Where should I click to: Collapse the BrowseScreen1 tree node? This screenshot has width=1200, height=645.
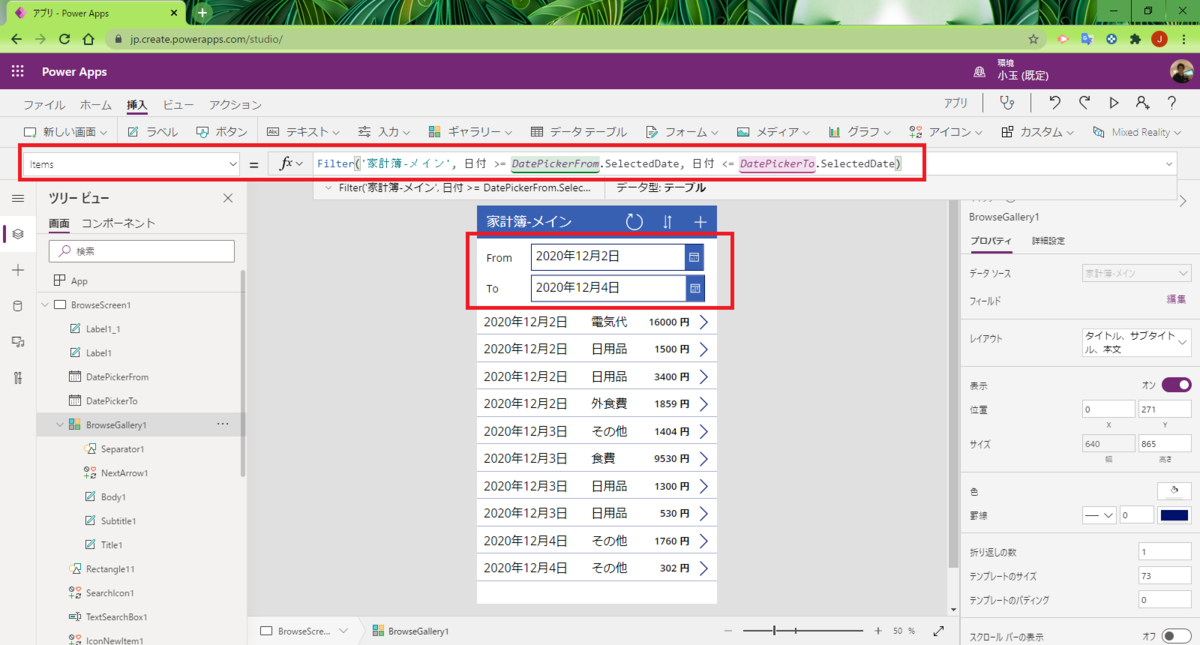[x=45, y=305]
